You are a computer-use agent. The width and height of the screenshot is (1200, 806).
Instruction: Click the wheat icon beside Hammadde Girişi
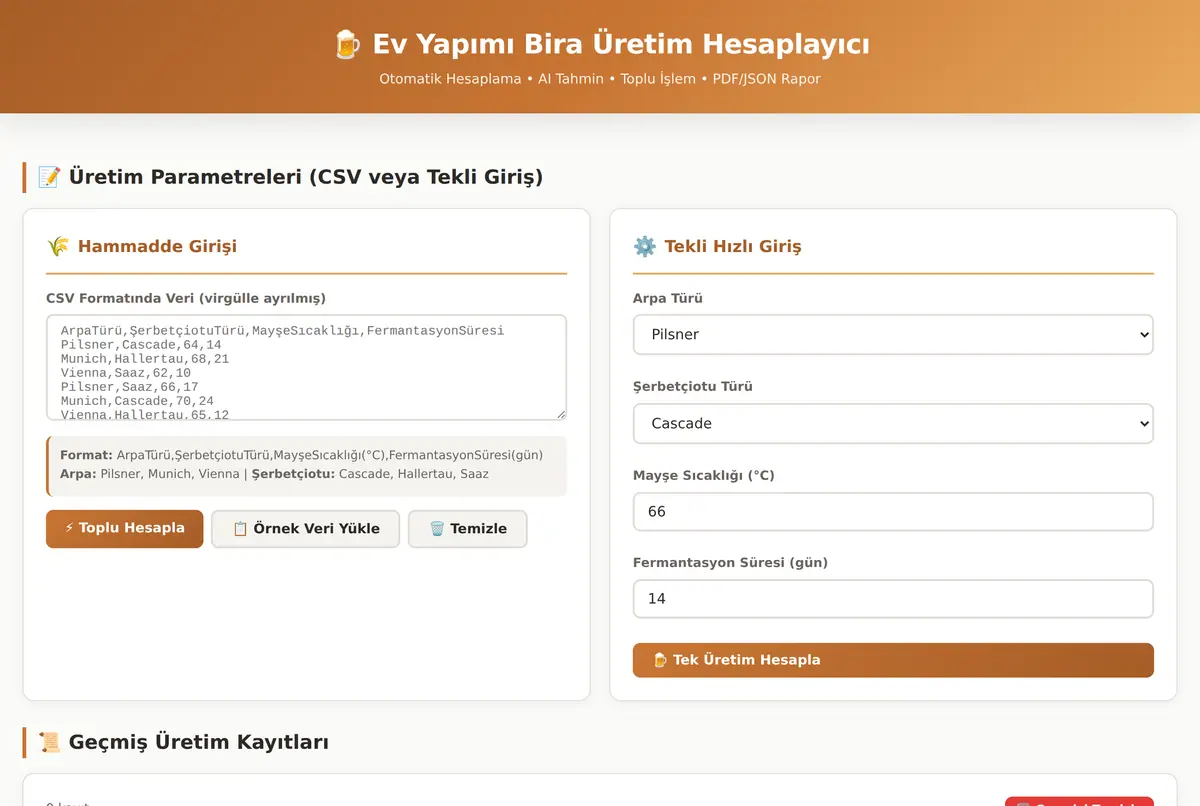[58, 246]
